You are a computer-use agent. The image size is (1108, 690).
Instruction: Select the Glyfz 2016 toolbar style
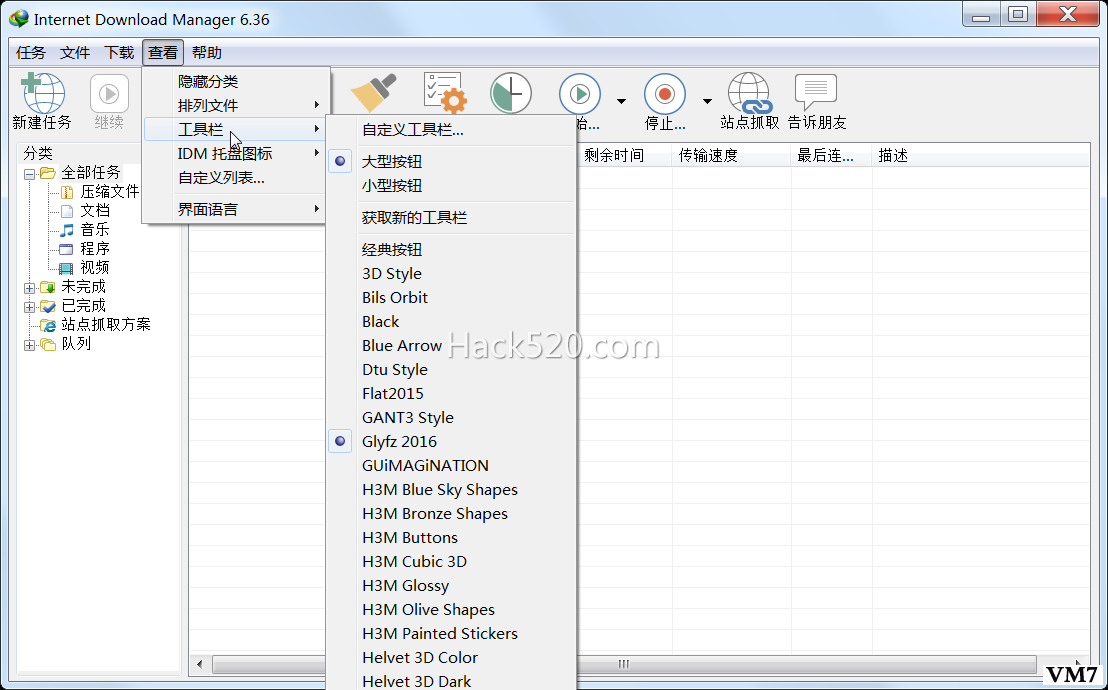tap(399, 442)
